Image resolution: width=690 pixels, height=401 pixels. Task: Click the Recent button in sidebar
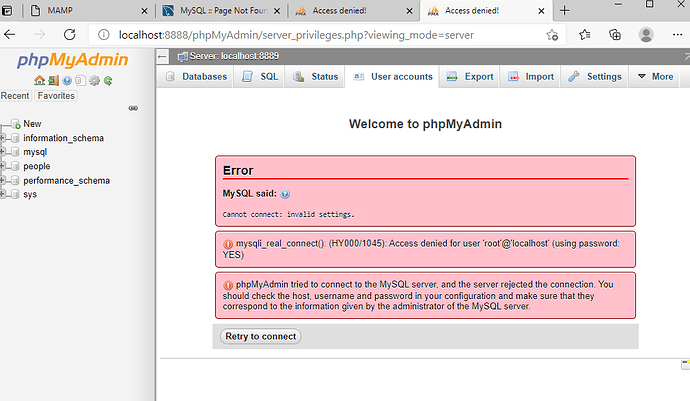[x=15, y=96]
